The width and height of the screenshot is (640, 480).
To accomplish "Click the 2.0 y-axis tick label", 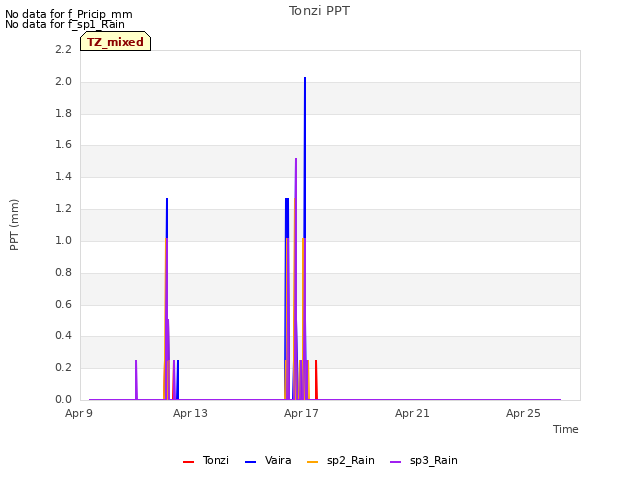I will point(63,81).
